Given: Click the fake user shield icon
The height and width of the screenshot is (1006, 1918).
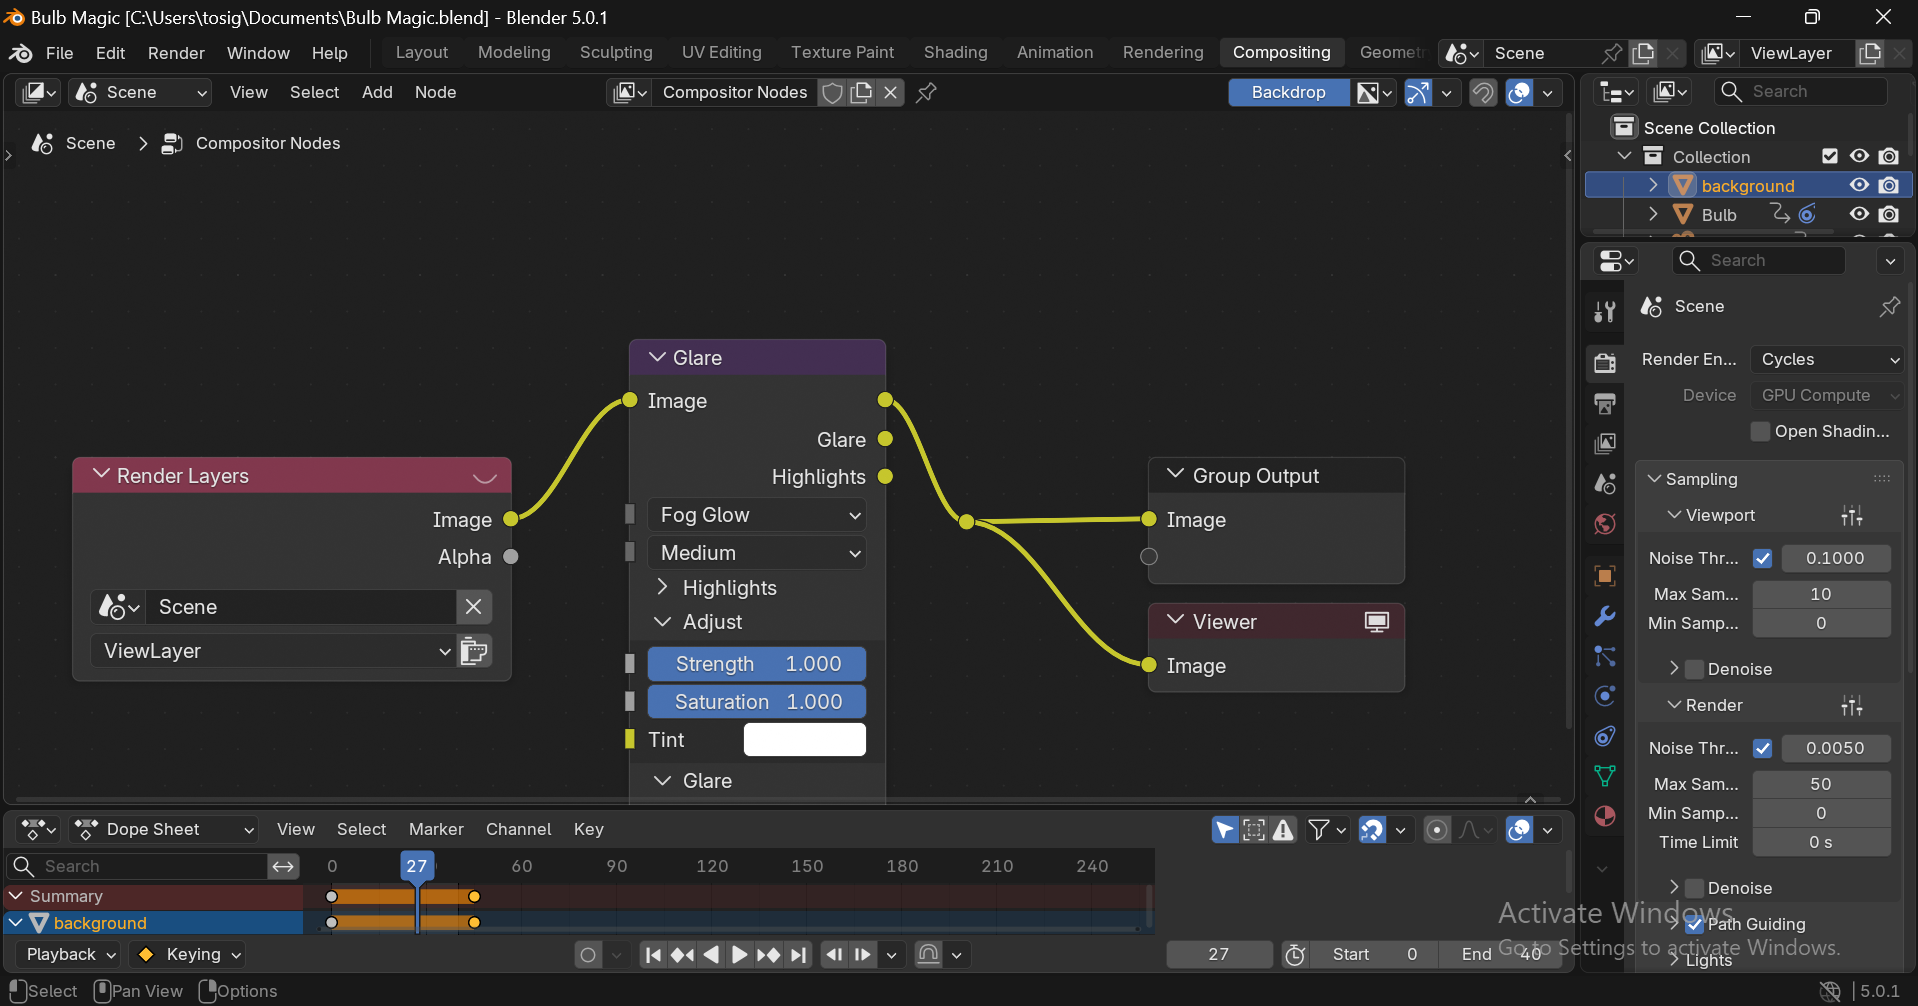Looking at the screenshot, I should click(x=832, y=93).
